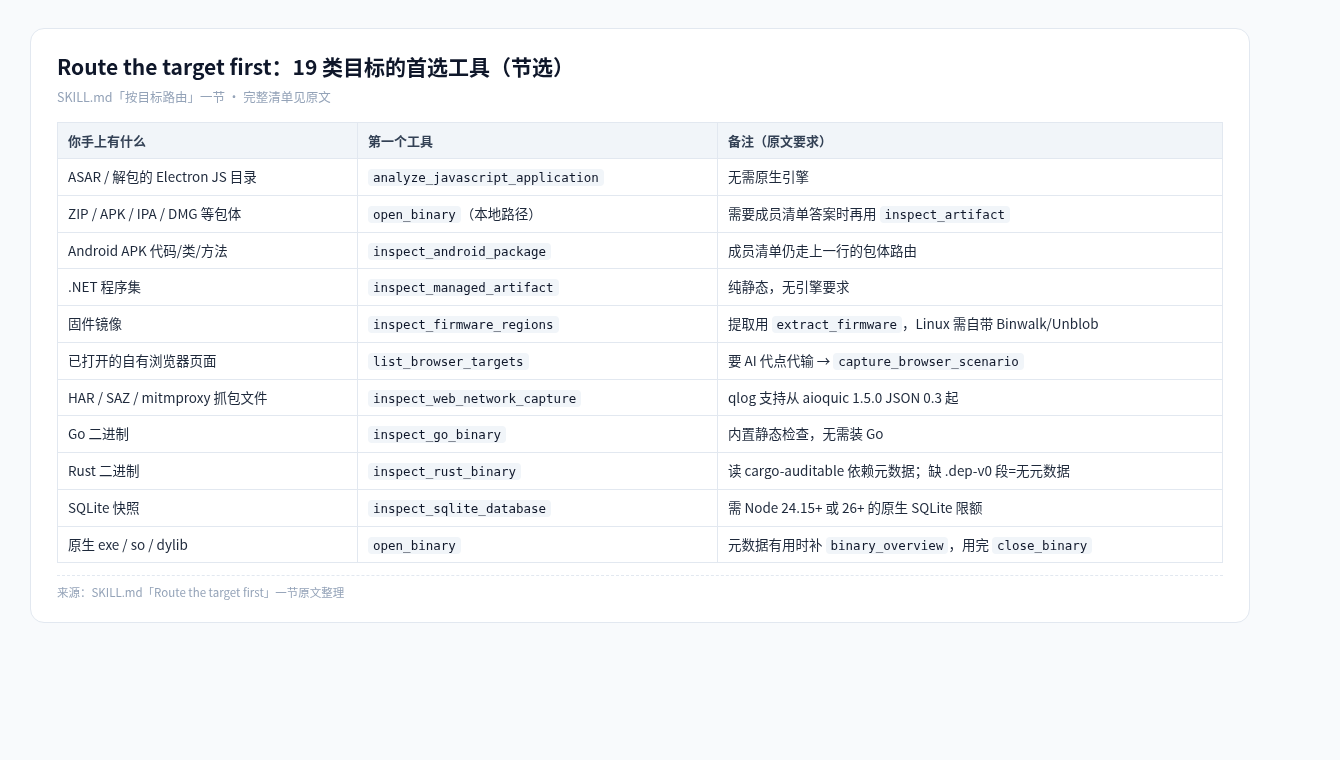Click open_binary in the ZIP/APK row
Image resolution: width=1340 pixels, height=760 pixels.
click(x=414, y=215)
